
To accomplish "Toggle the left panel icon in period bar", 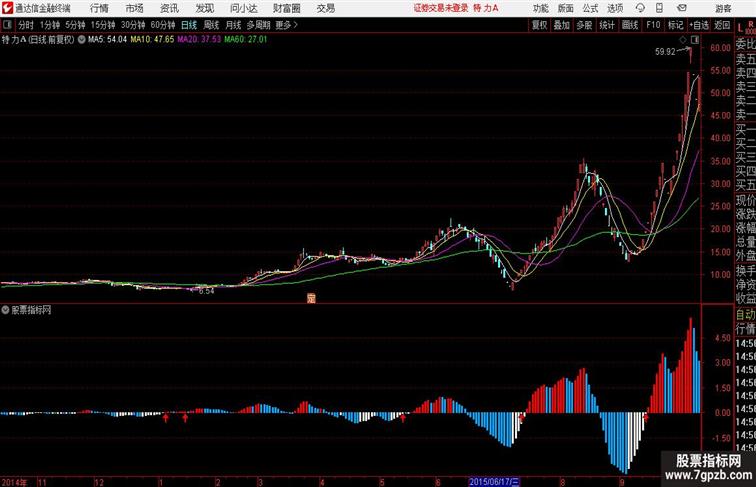I will 7,25.
